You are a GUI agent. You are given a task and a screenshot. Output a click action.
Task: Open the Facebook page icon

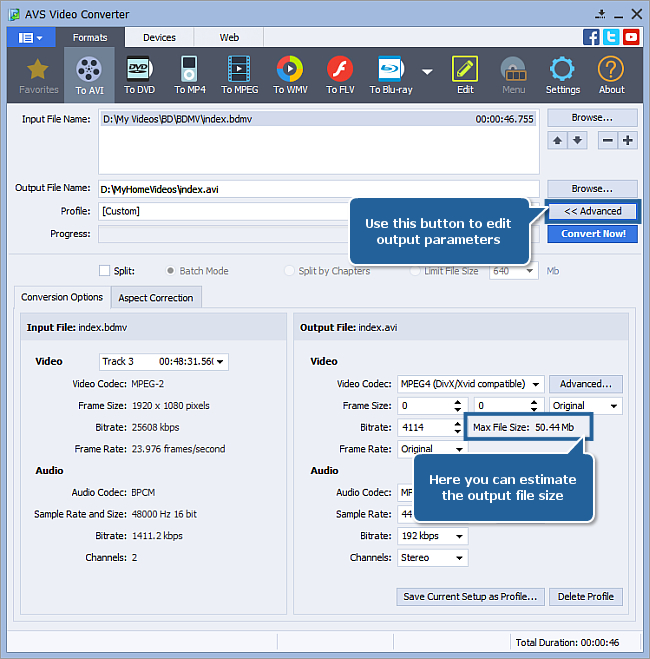(591, 37)
